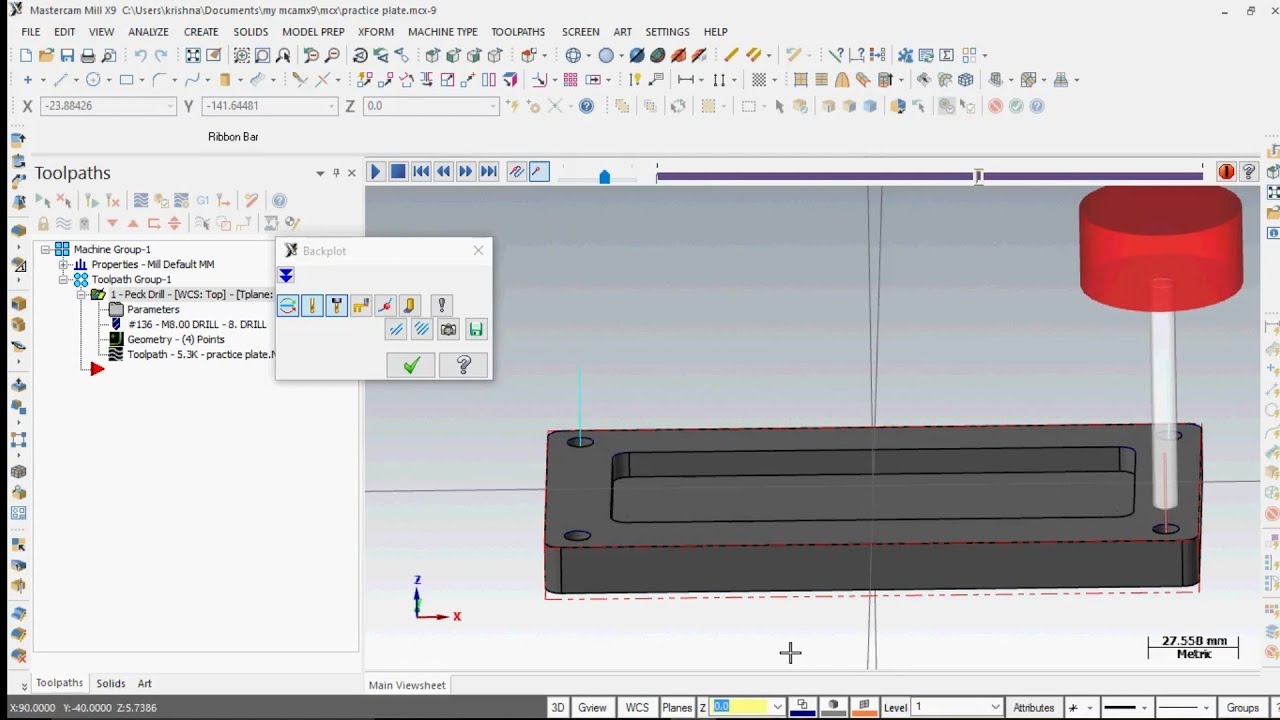Image resolution: width=1280 pixels, height=720 pixels.
Task: Click the camera snapshot icon in Backplot
Action: 448,330
